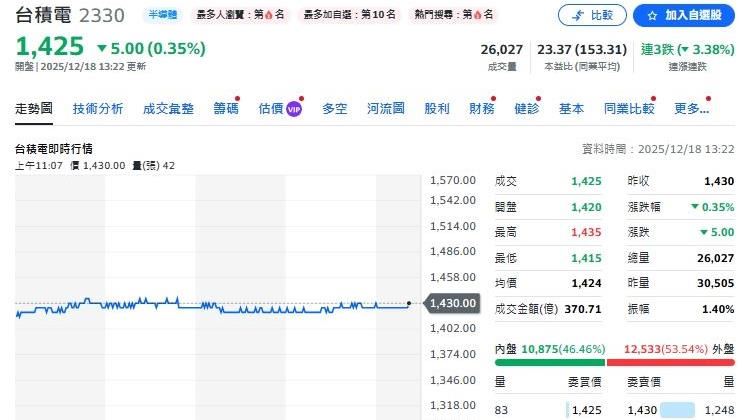
Task: Click the bid volume 83
Action: coord(501,410)
